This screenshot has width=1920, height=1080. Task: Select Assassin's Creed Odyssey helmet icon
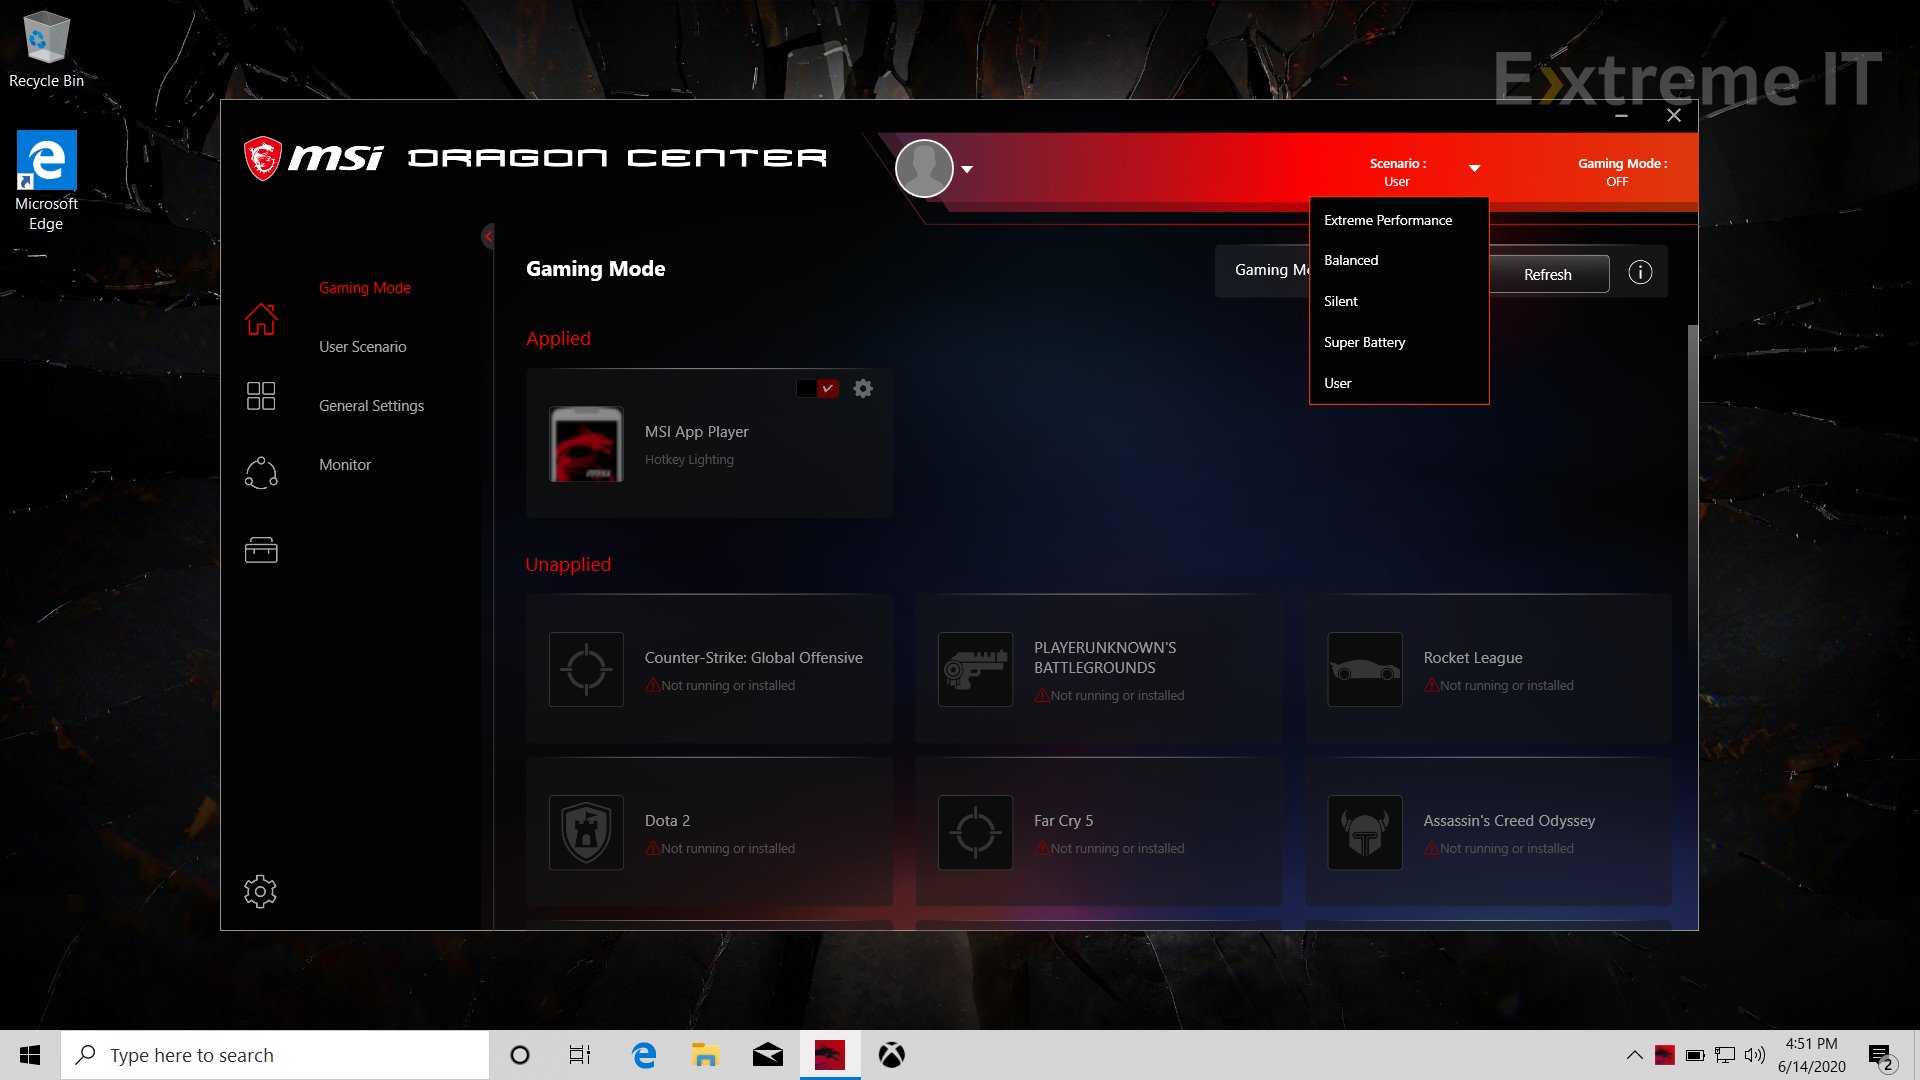pyautogui.click(x=1365, y=832)
